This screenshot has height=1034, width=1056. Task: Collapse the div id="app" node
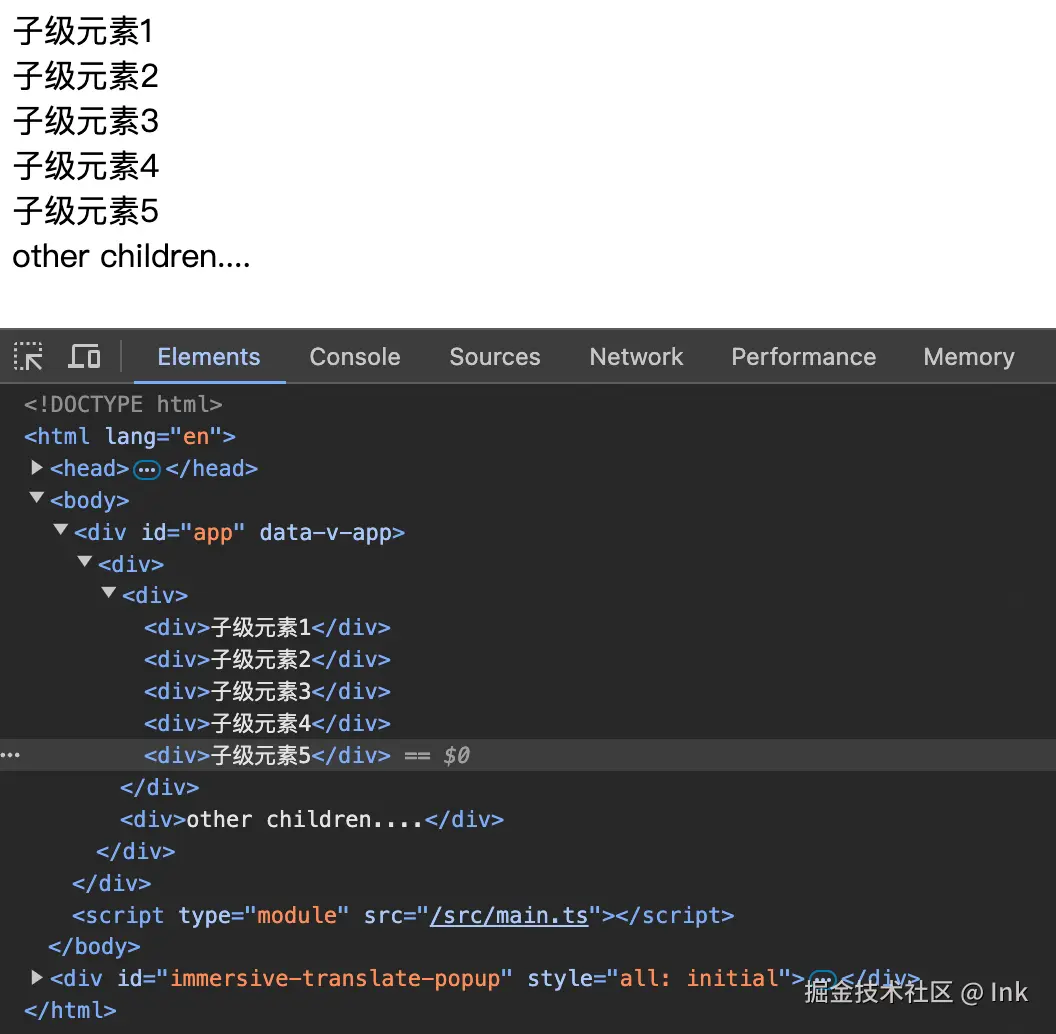(x=61, y=530)
